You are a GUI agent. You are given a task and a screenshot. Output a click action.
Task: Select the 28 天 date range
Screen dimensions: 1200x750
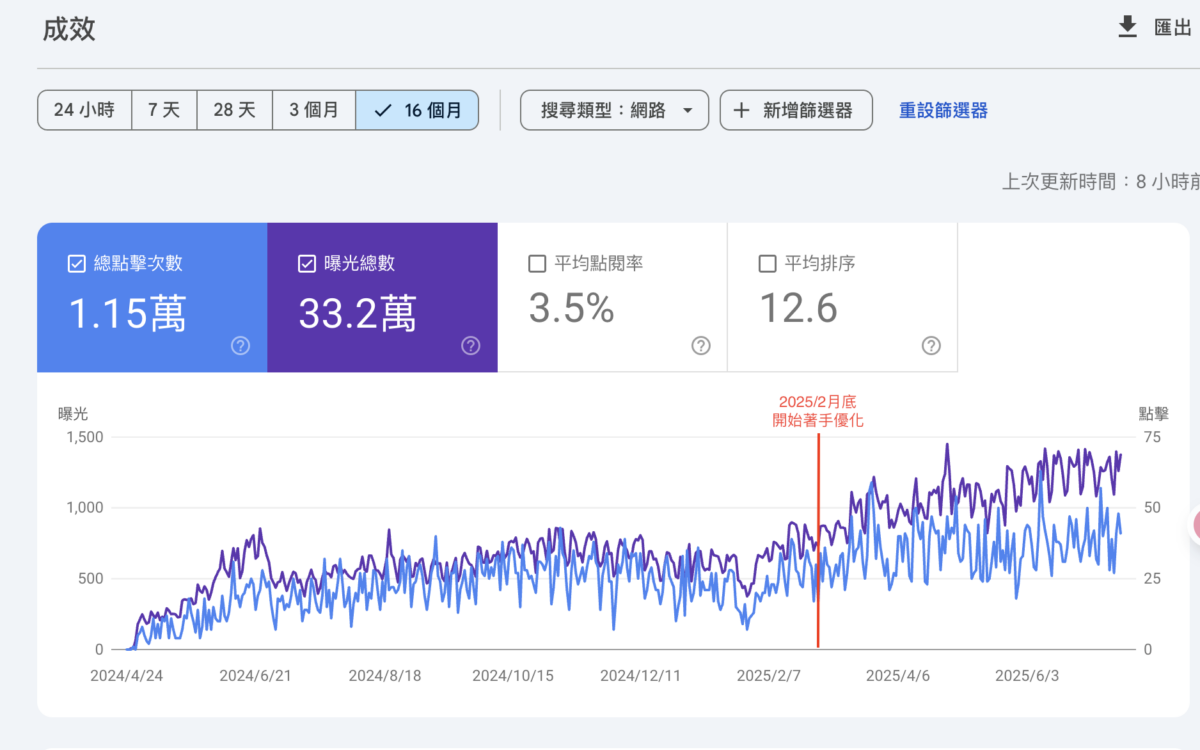click(234, 110)
